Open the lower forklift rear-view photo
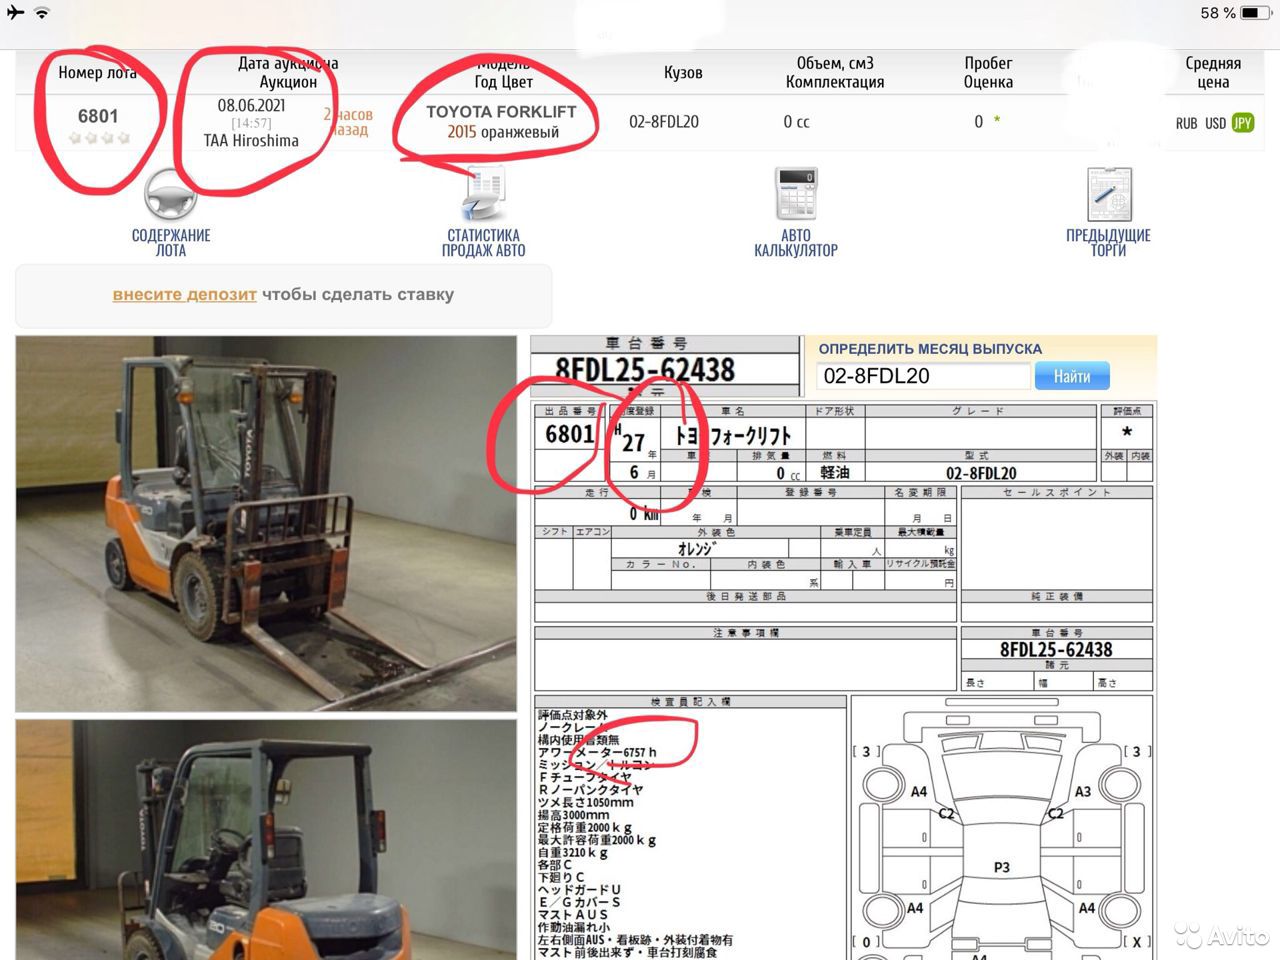 tap(266, 840)
